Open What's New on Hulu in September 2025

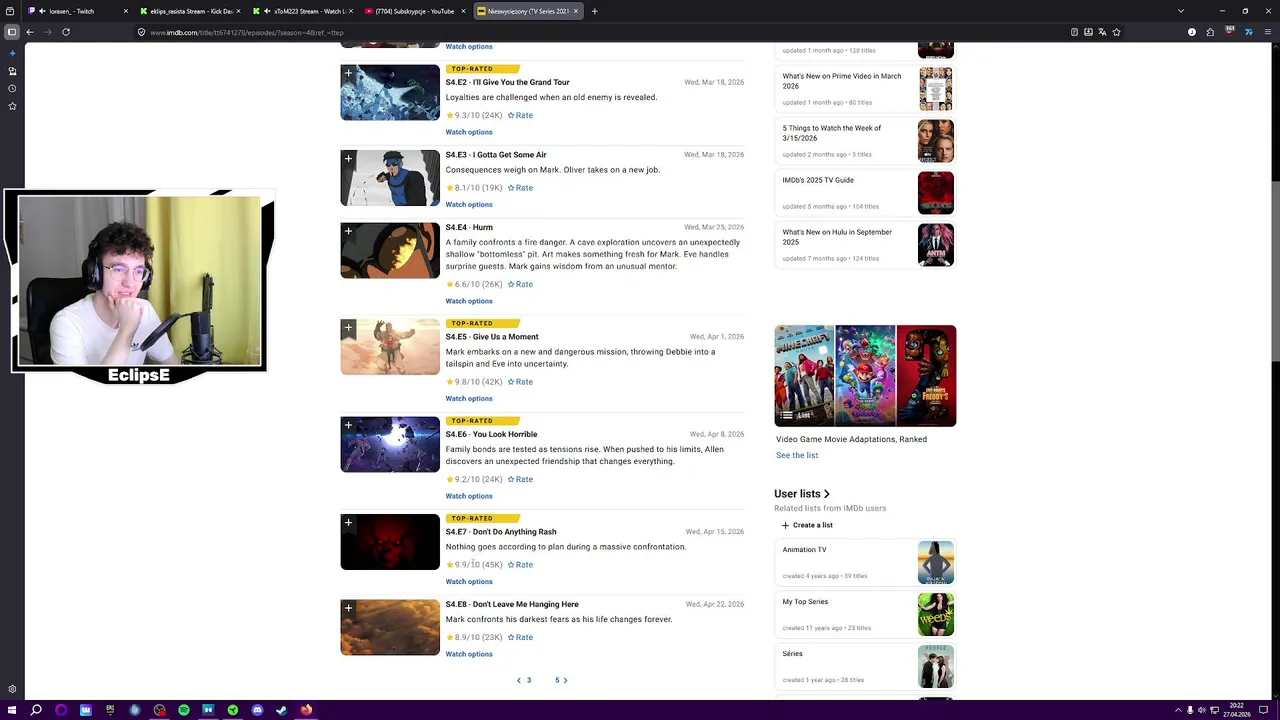(866, 245)
